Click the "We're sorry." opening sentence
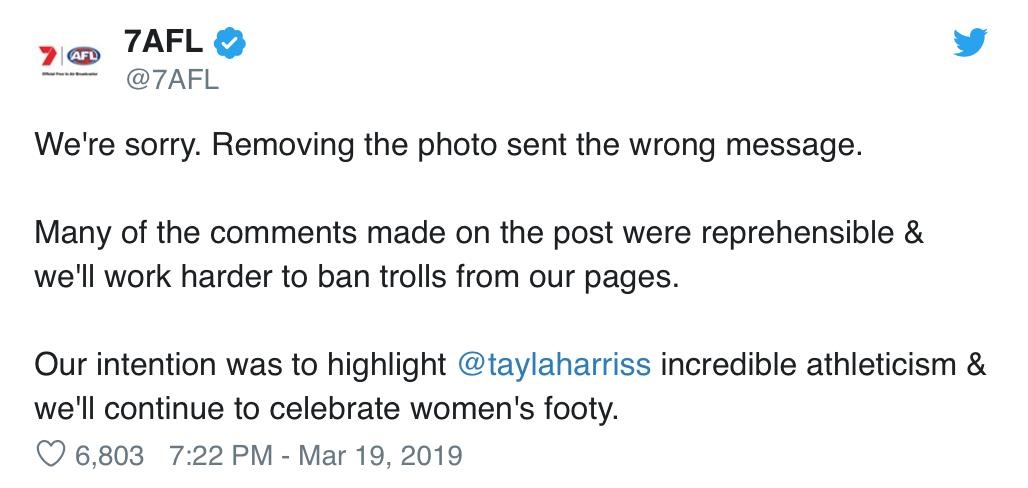 [x=119, y=145]
